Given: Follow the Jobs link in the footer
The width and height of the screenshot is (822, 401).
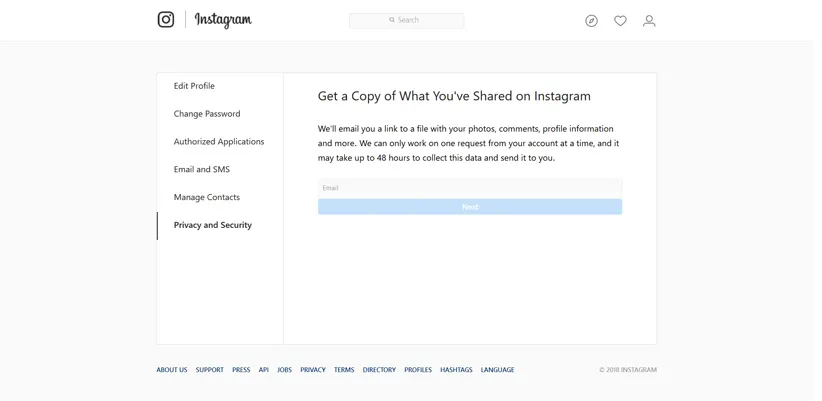Looking at the screenshot, I should (x=285, y=370).
